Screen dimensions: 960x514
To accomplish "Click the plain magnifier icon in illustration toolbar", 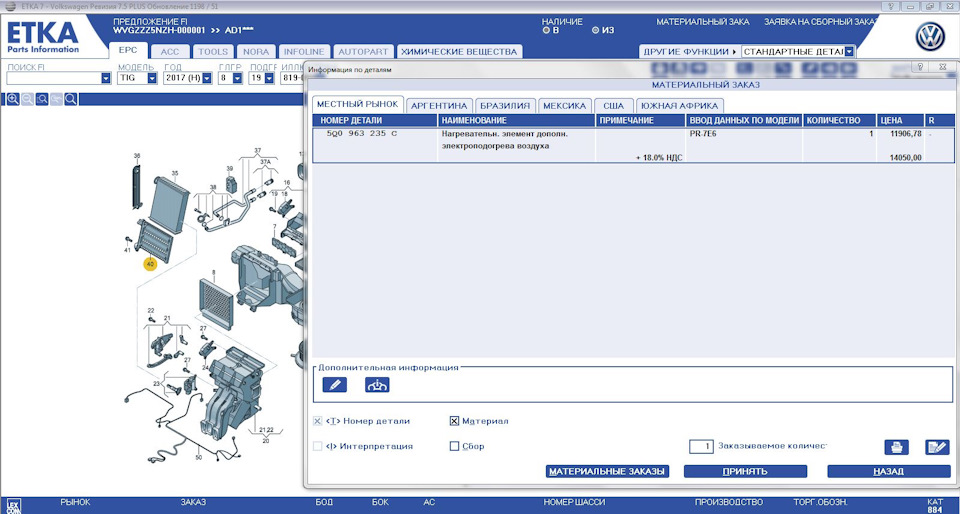I will point(70,99).
